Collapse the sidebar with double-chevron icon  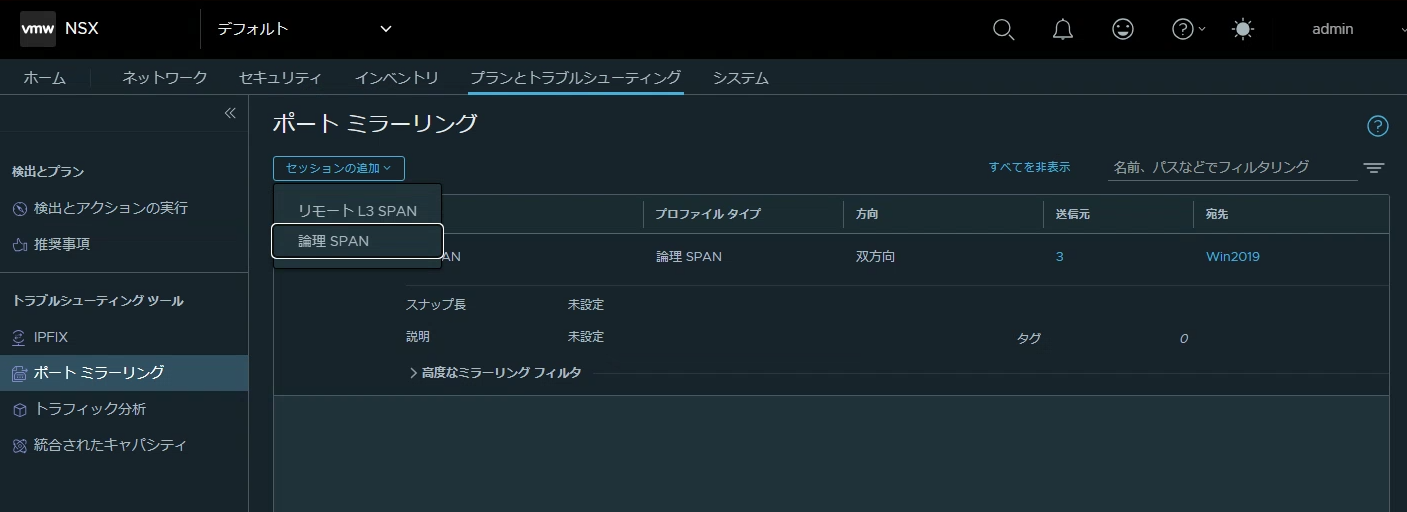click(x=230, y=113)
